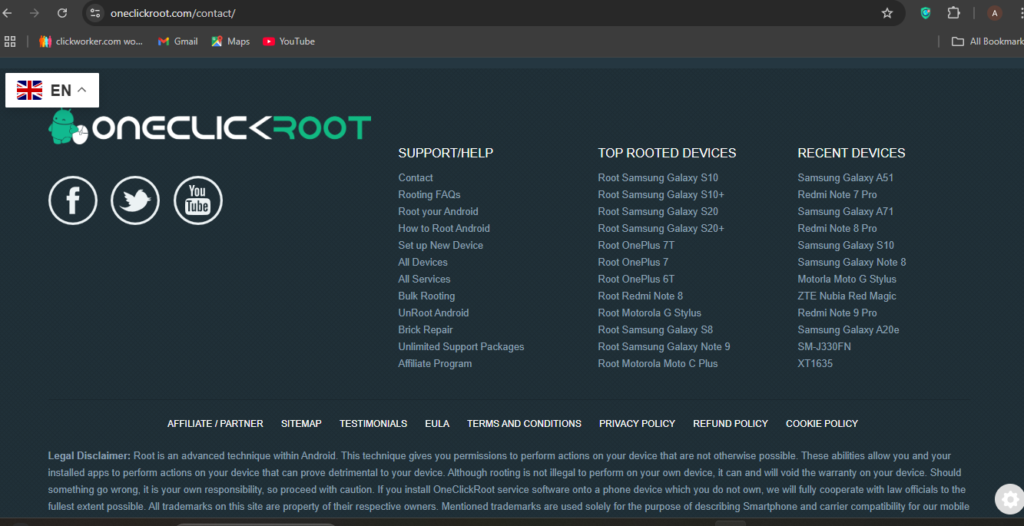Open ZTE Nubia Red Magic link
1024x526 pixels.
pyautogui.click(x=846, y=296)
